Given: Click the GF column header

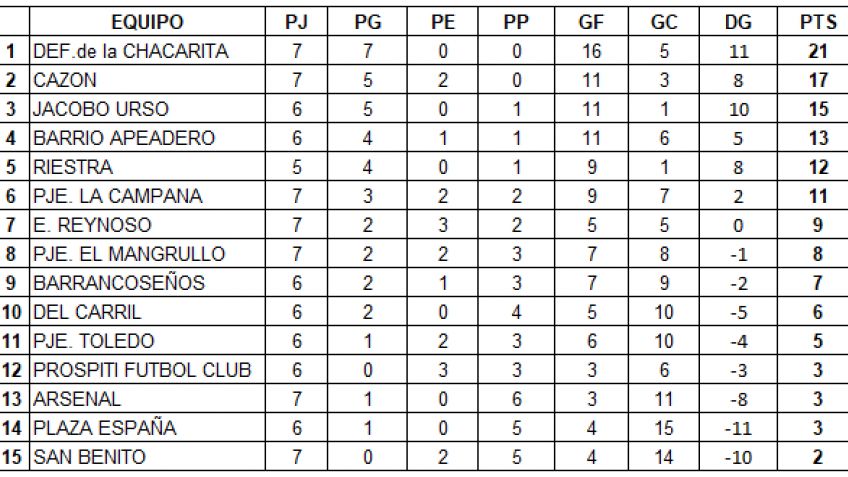Looking at the screenshot, I should tap(591, 22).
